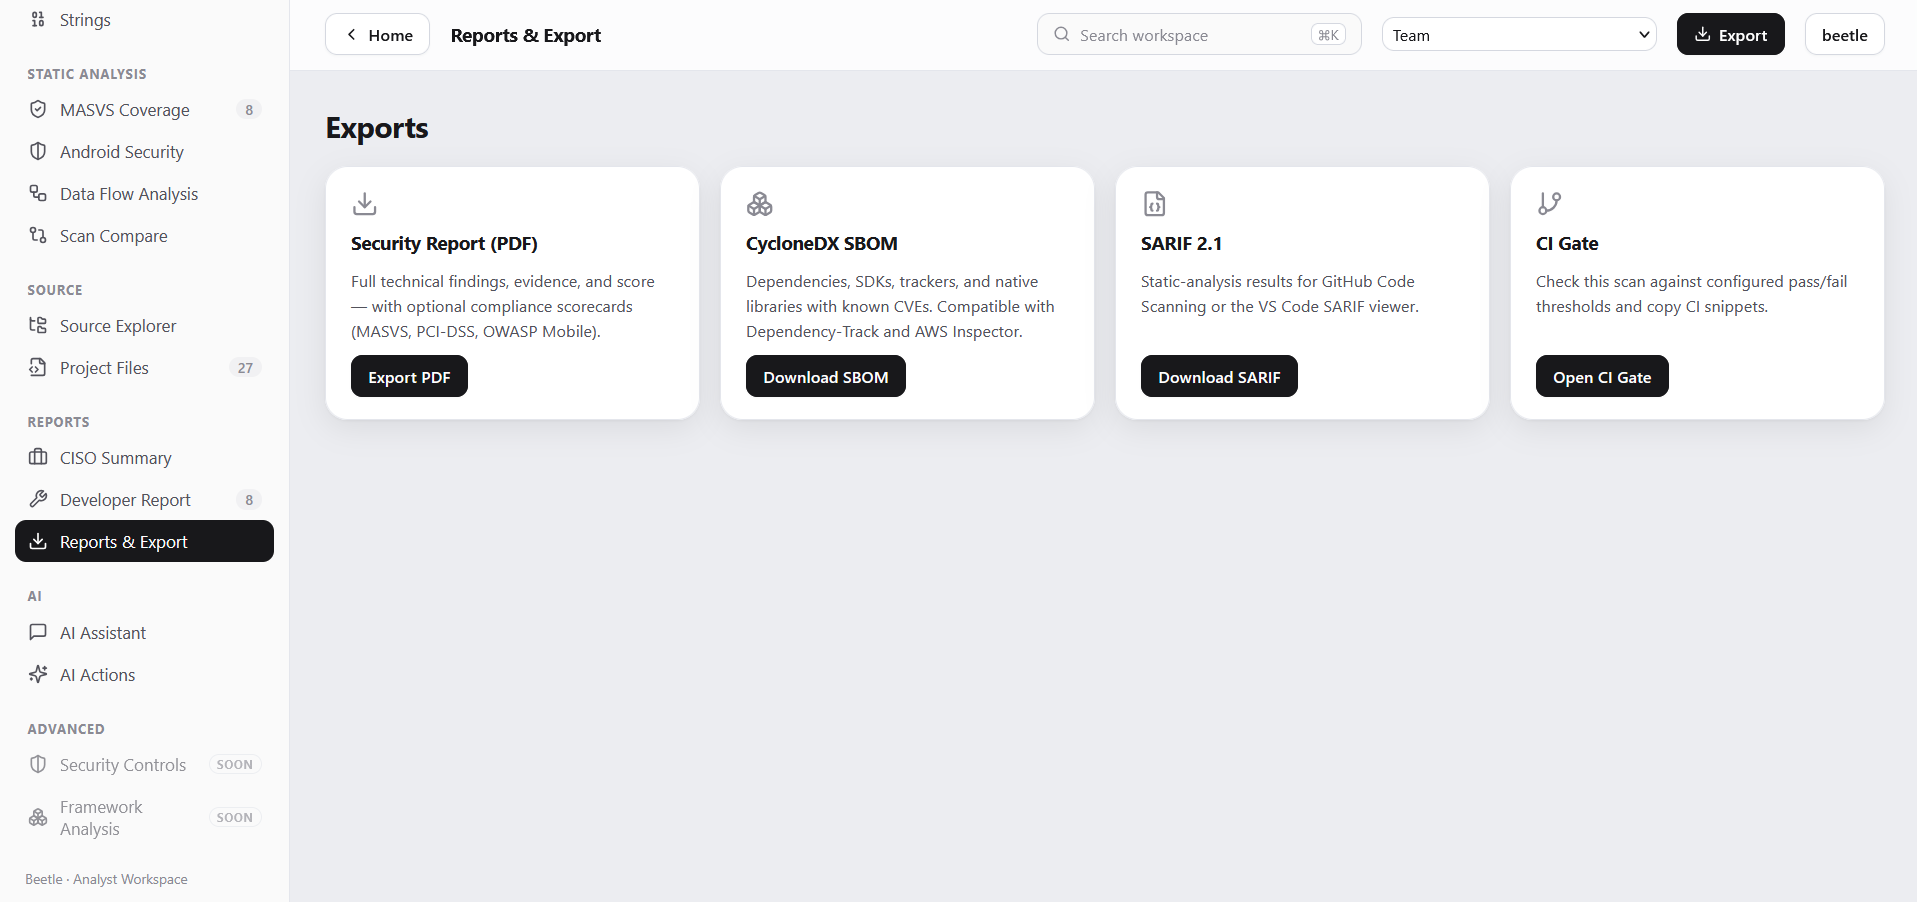Image resolution: width=1917 pixels, height=902 pixels.
Task: Open AI Assistant
Action: 144,633
